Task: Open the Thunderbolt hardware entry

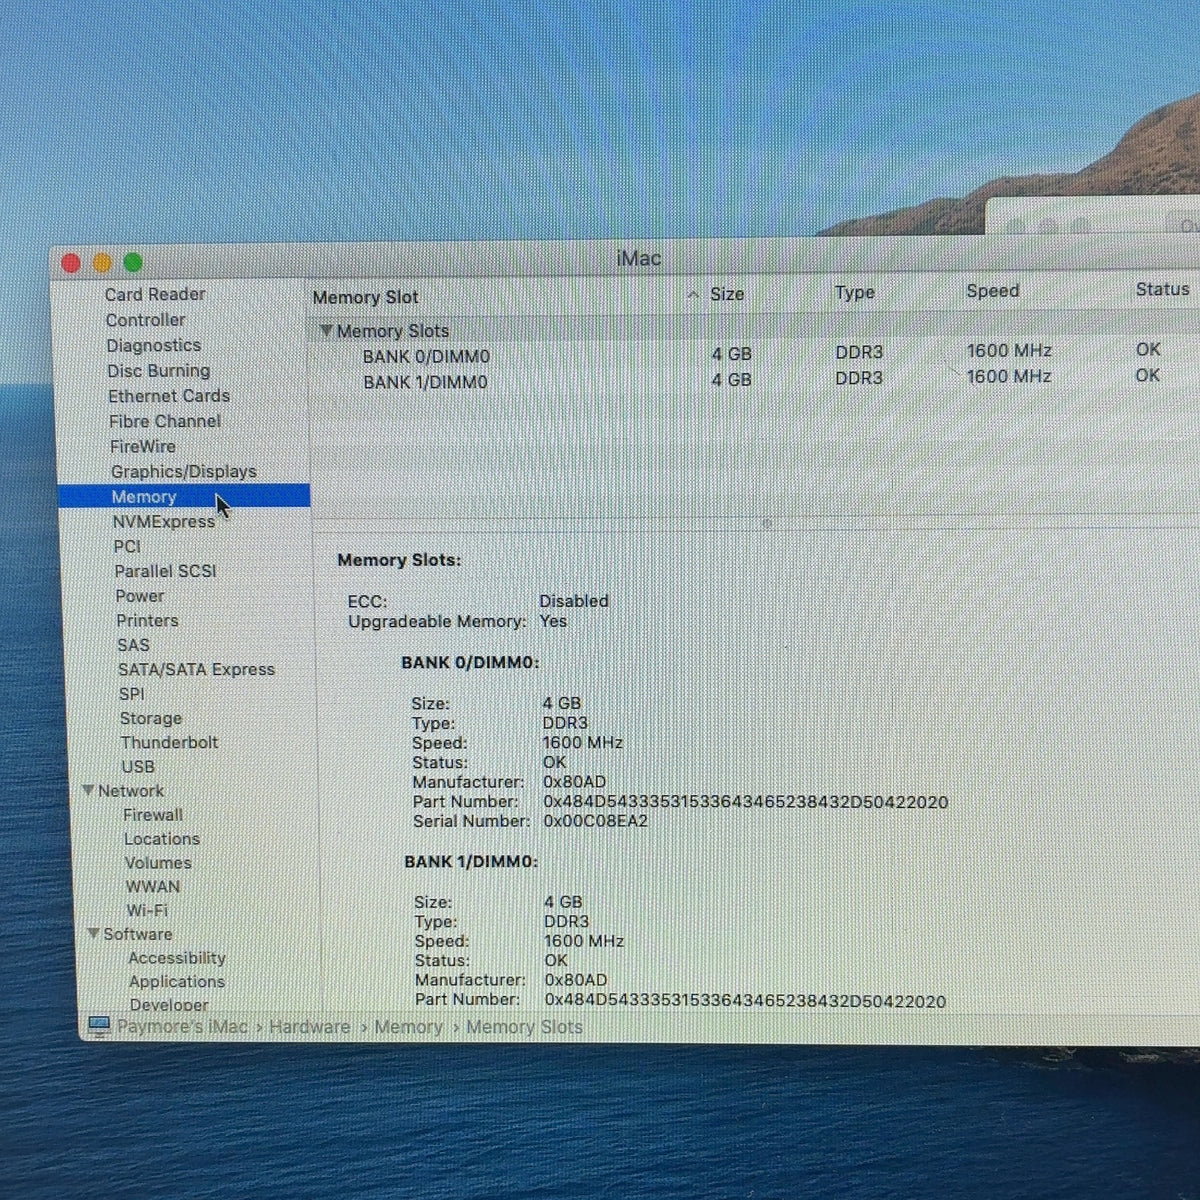Action: [x=169, y=742]
